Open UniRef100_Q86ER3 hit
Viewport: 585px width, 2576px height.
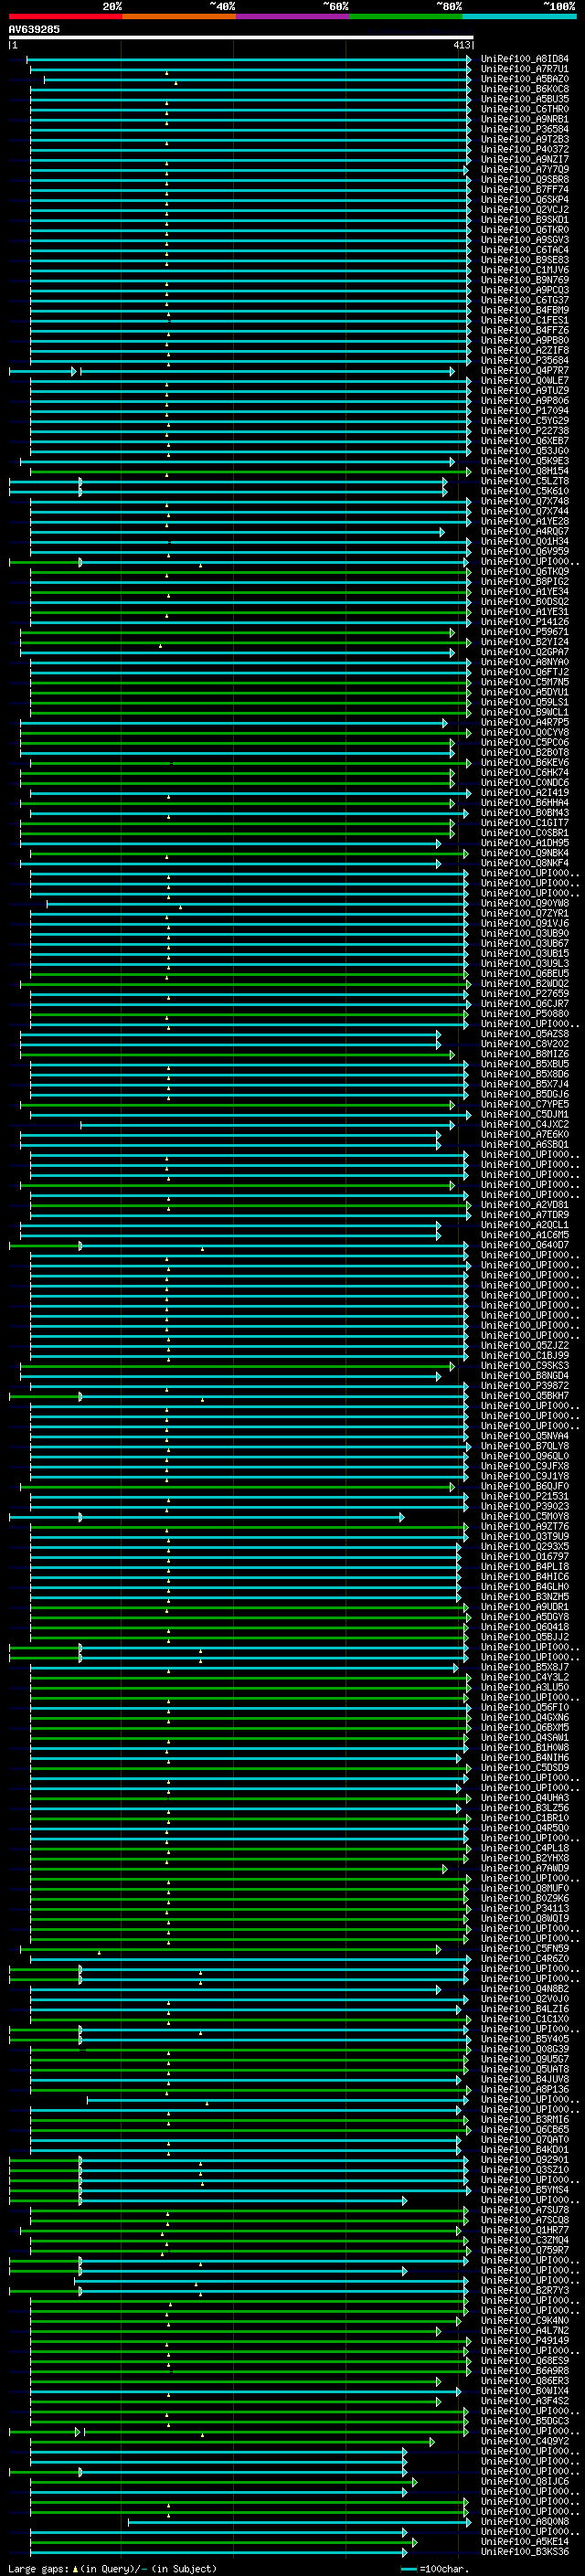point(524,2381)
